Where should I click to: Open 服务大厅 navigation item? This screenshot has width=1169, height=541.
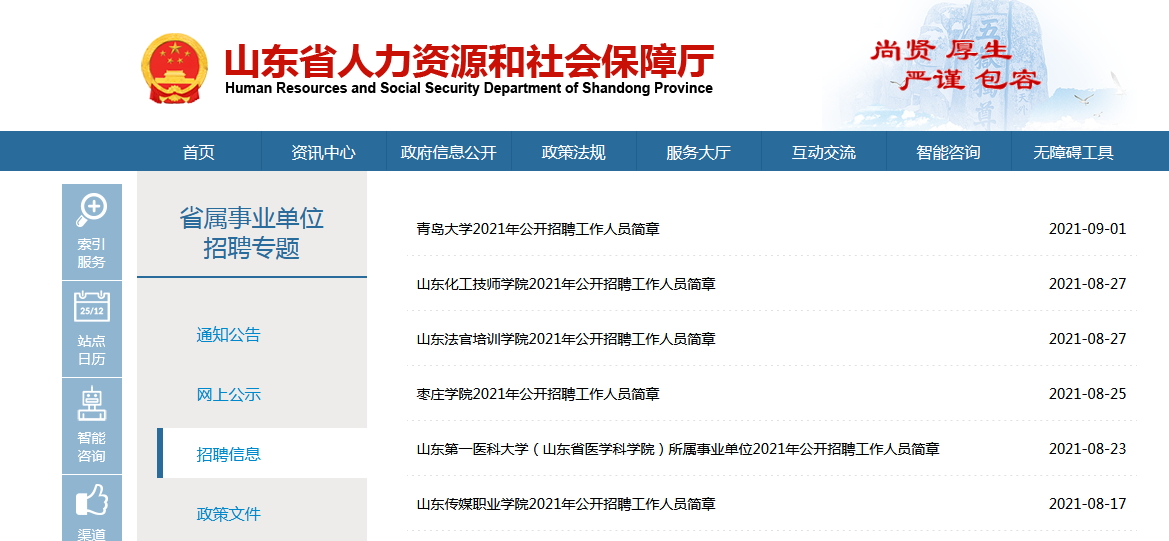click(698, 152)
